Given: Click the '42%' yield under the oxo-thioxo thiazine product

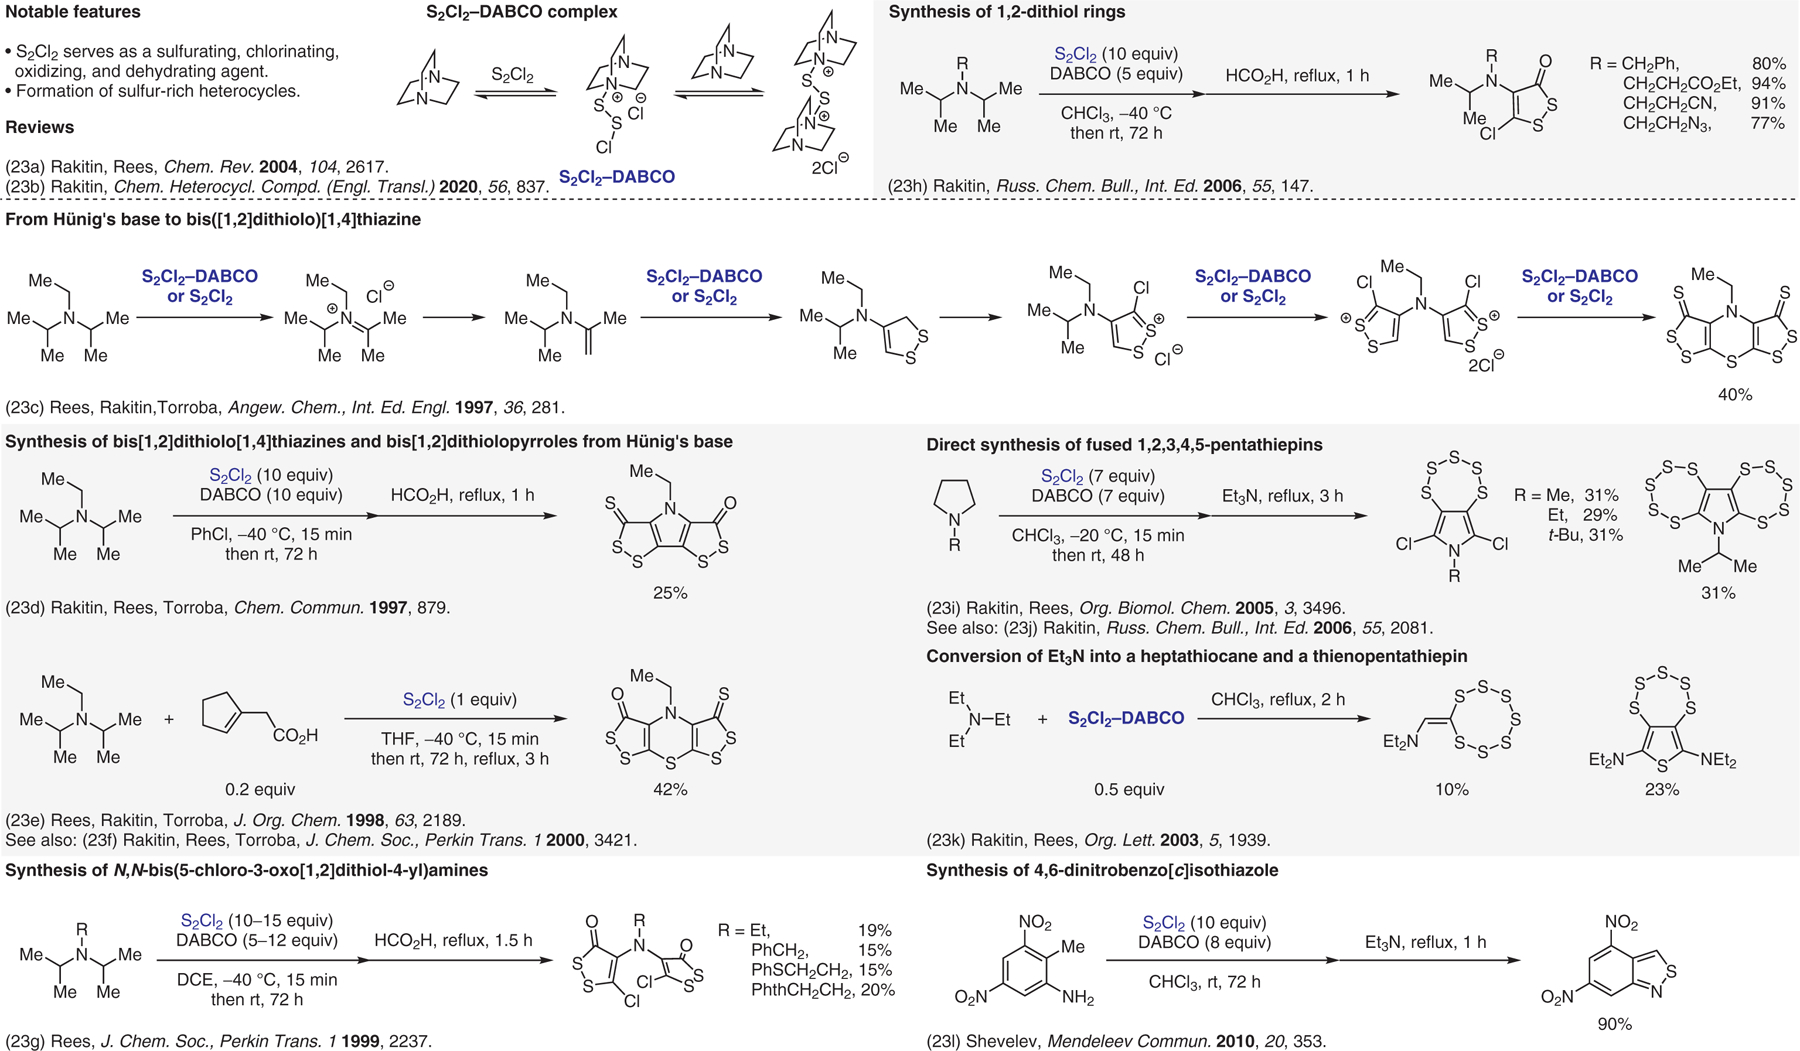Looking at the screenshot, I should pyautogui.click(x=670, y=789).
